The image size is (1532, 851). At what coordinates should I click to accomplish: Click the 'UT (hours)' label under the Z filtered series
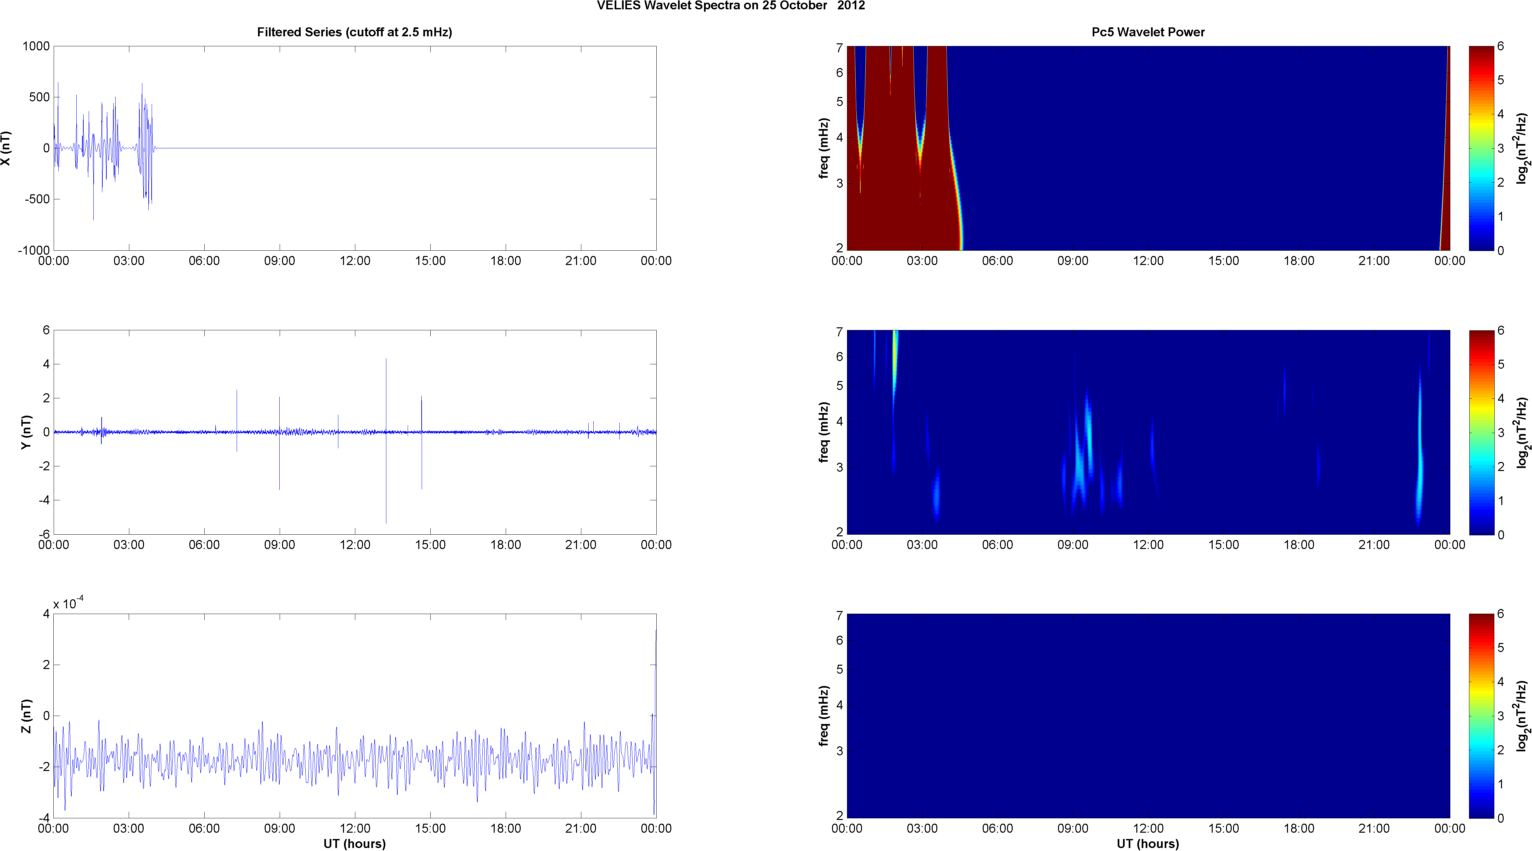click(x=354, y=843)
